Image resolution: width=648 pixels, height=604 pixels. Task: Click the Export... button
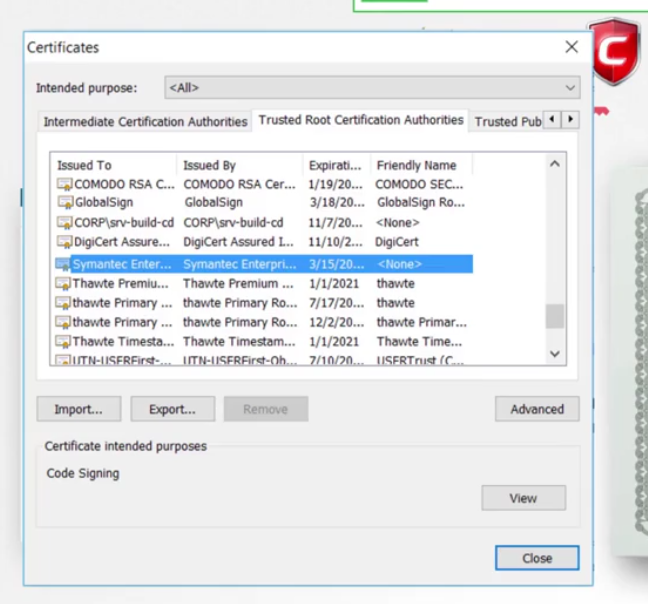click(x=173, y=409)
